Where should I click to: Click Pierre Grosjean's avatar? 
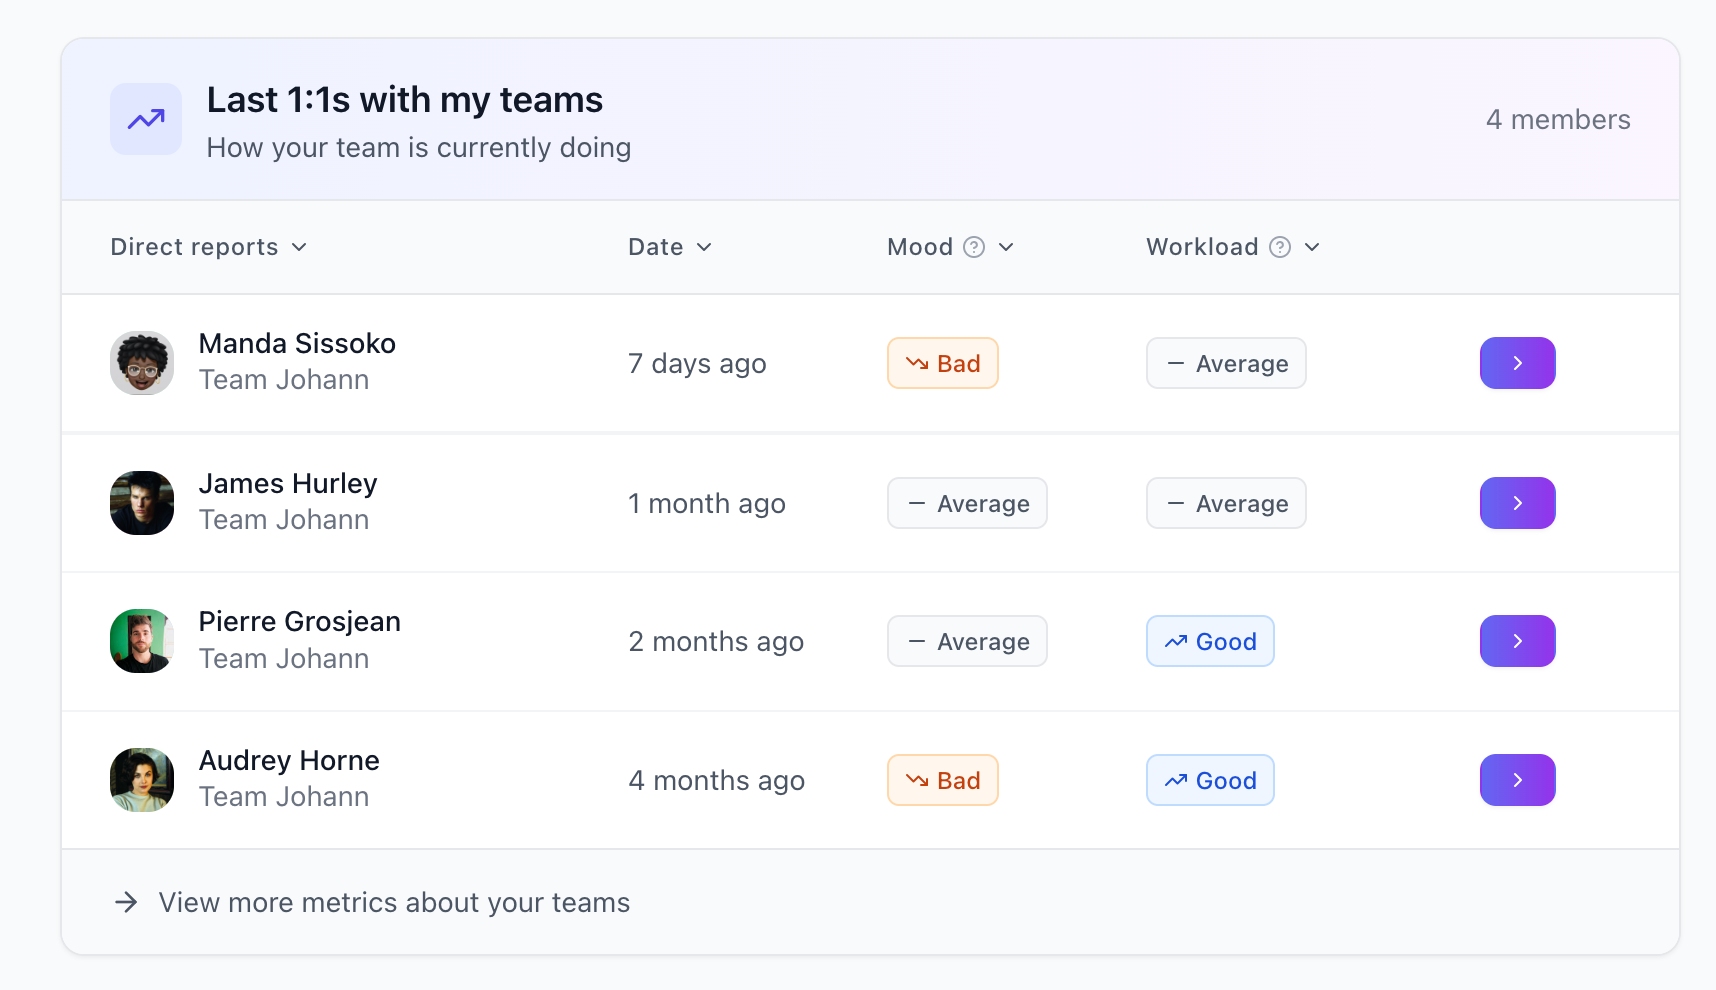click(x=141, y=641)
